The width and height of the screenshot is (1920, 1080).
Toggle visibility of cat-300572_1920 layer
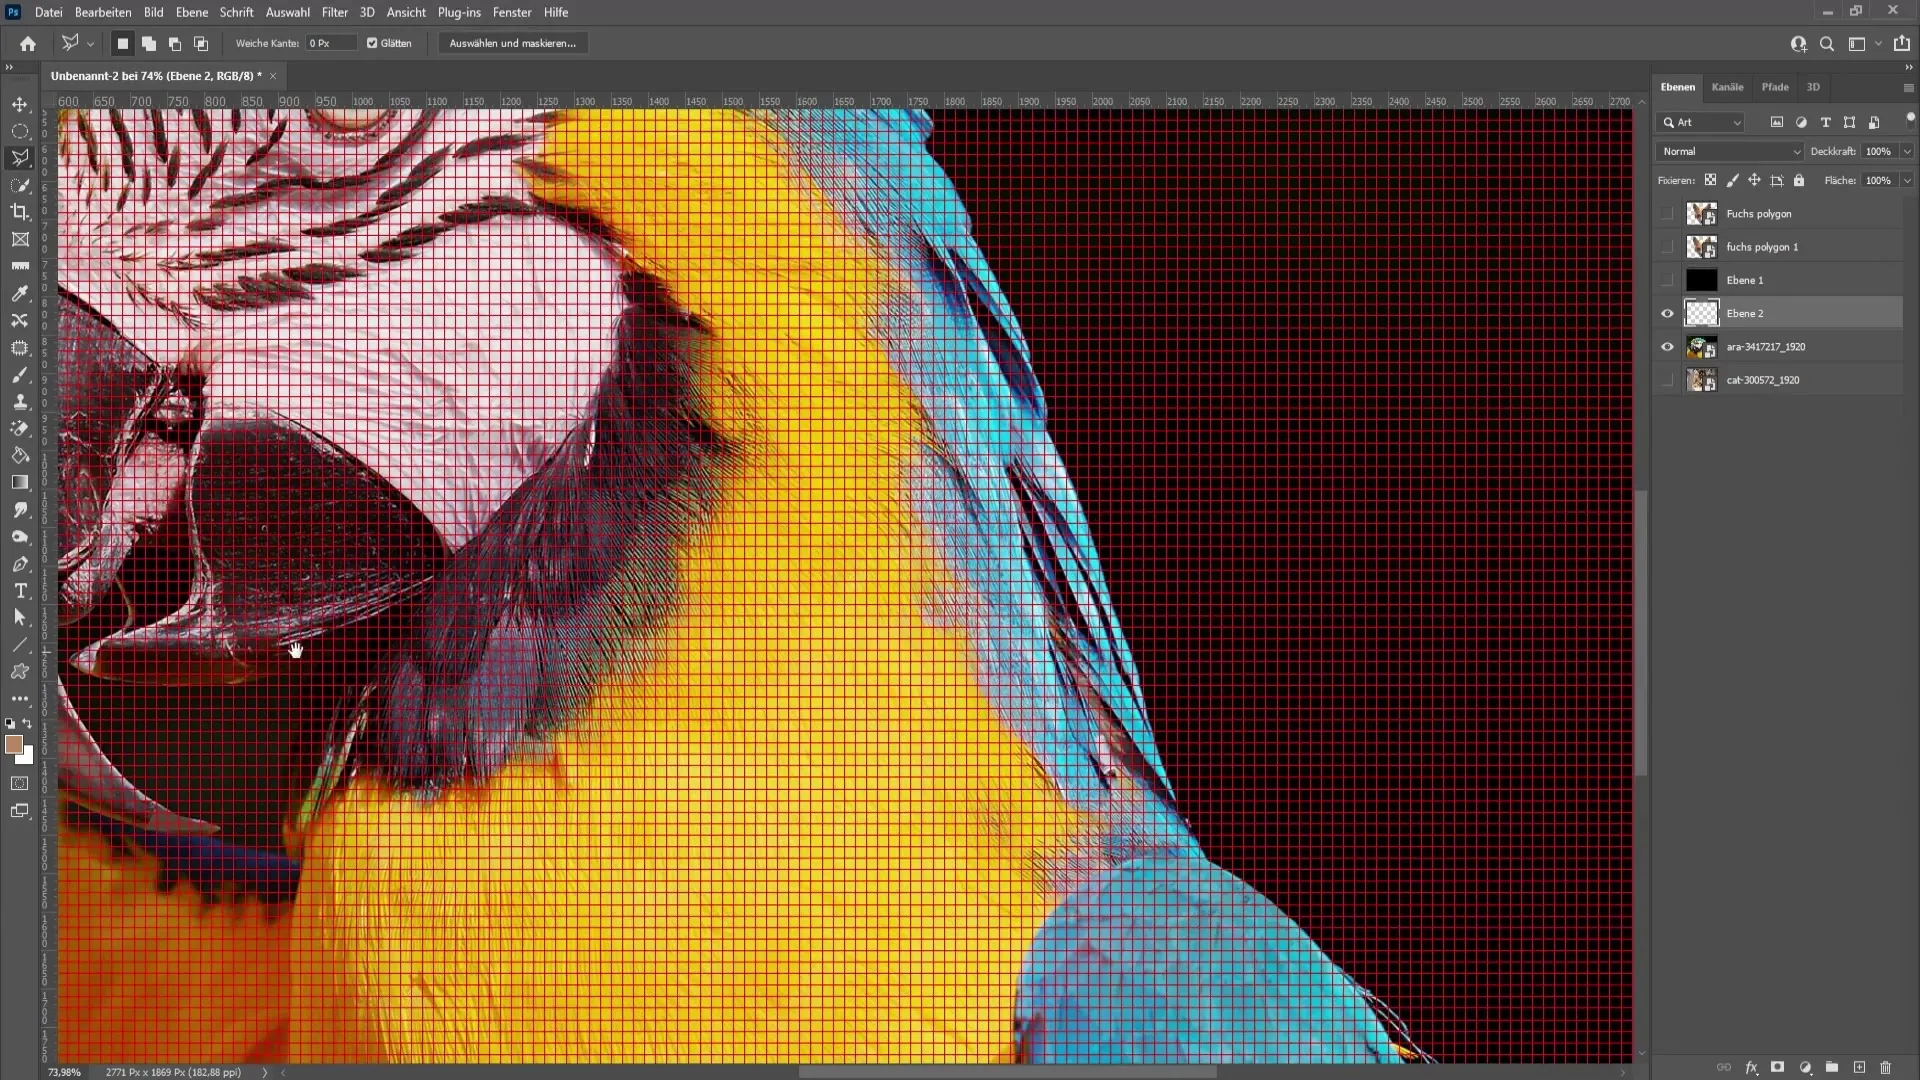pyautogui.click(x=1668, y=380)
